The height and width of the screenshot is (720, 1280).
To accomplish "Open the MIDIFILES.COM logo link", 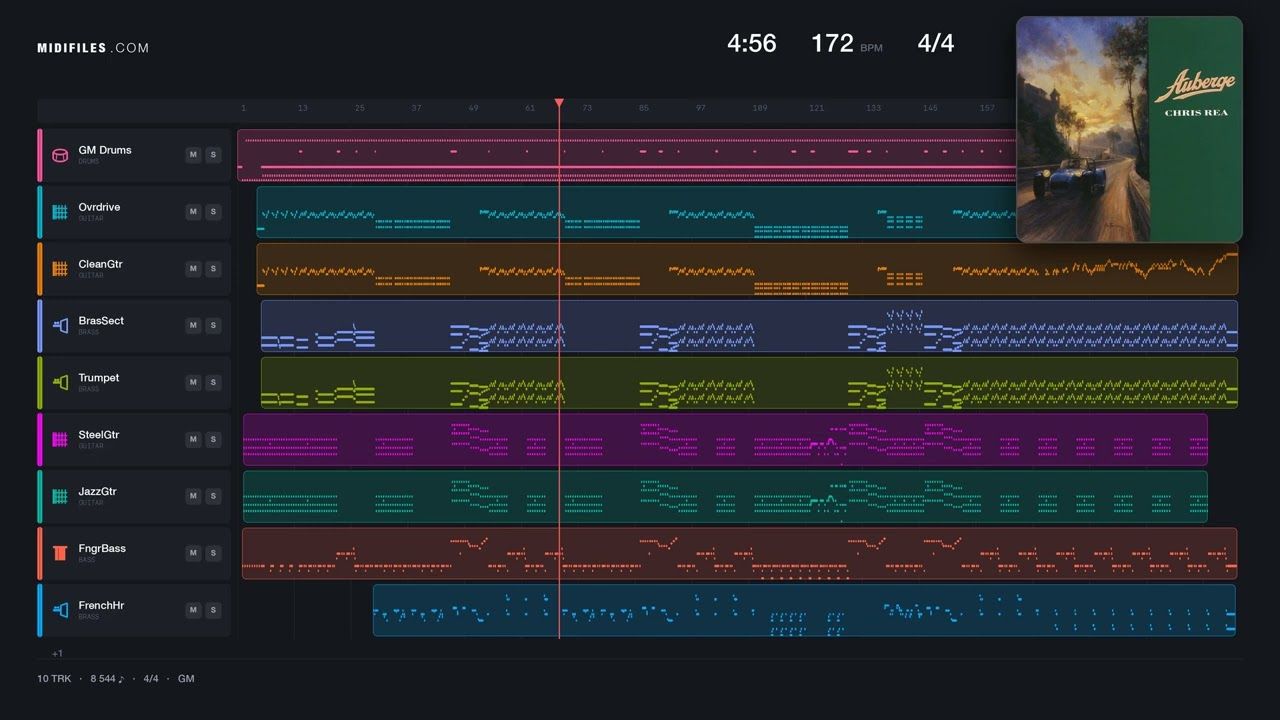I will [x=93, y=48].
